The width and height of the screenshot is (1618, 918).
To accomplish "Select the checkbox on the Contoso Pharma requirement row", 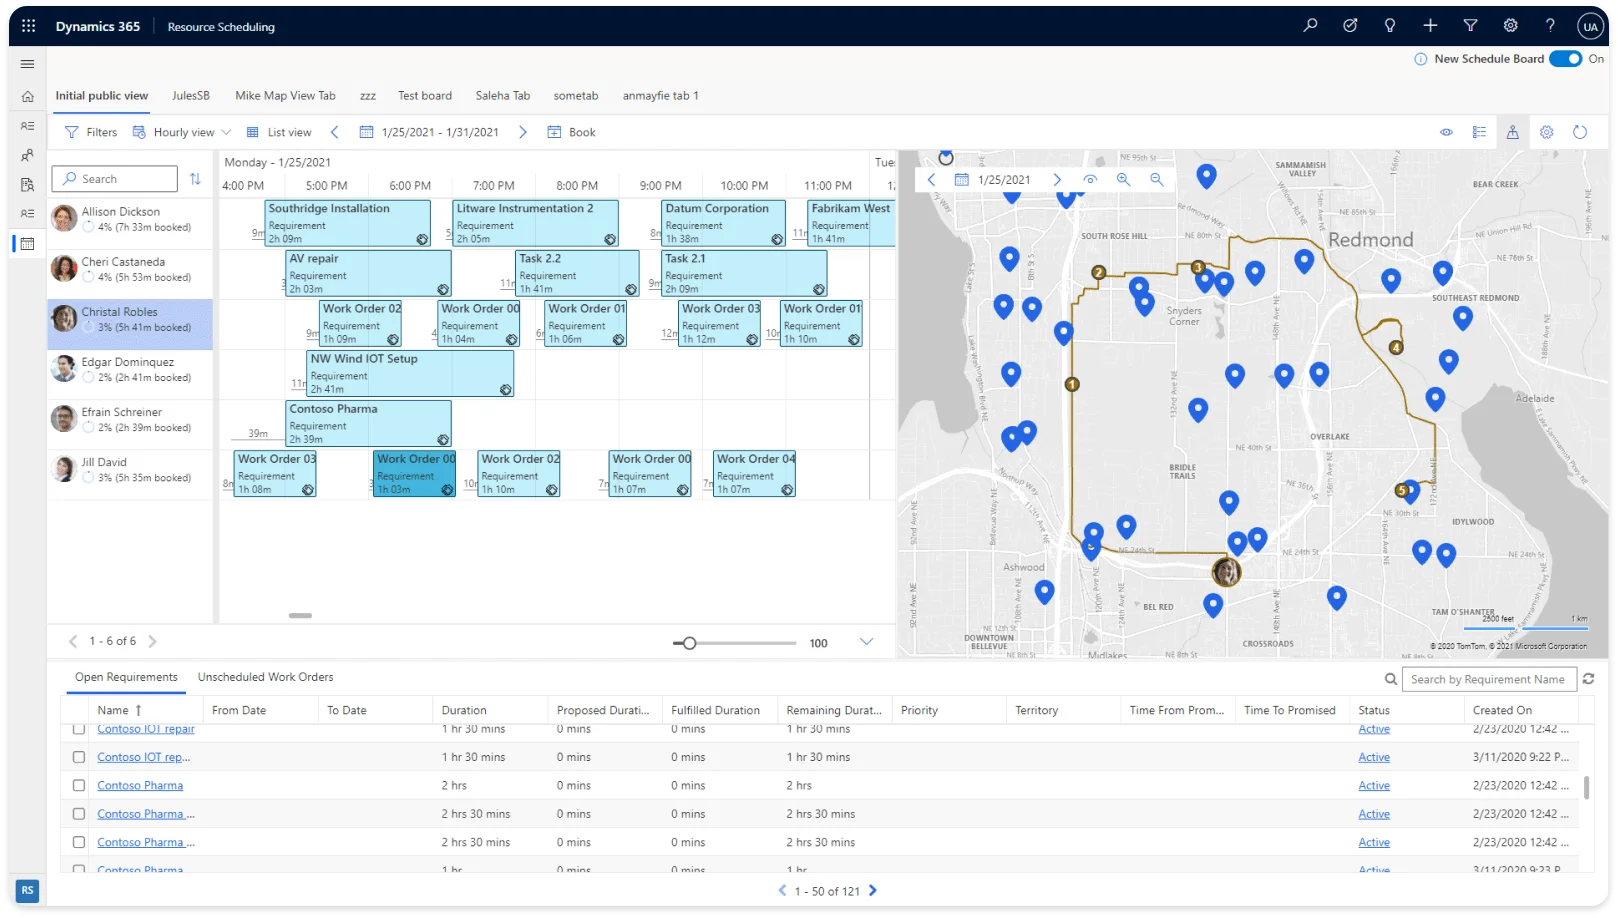I will (x=78, y=785).
